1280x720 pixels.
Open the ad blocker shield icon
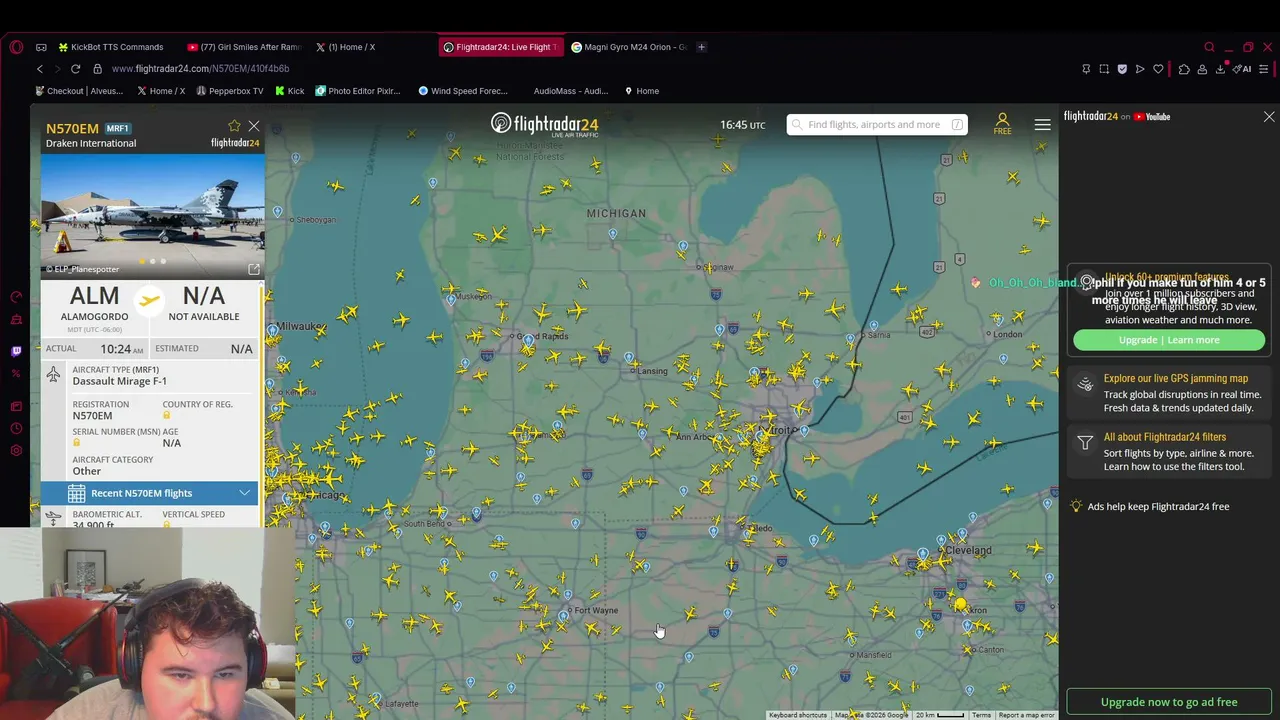1122,69
